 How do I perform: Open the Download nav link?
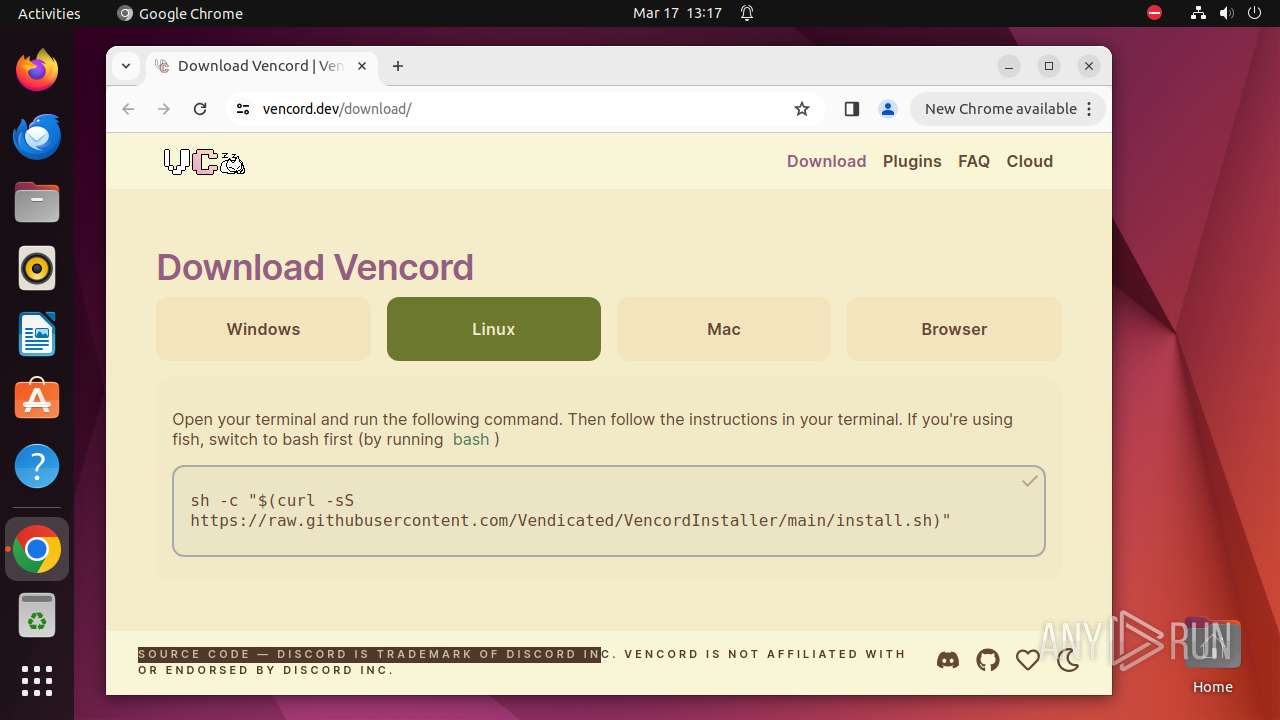click(826, 161)
